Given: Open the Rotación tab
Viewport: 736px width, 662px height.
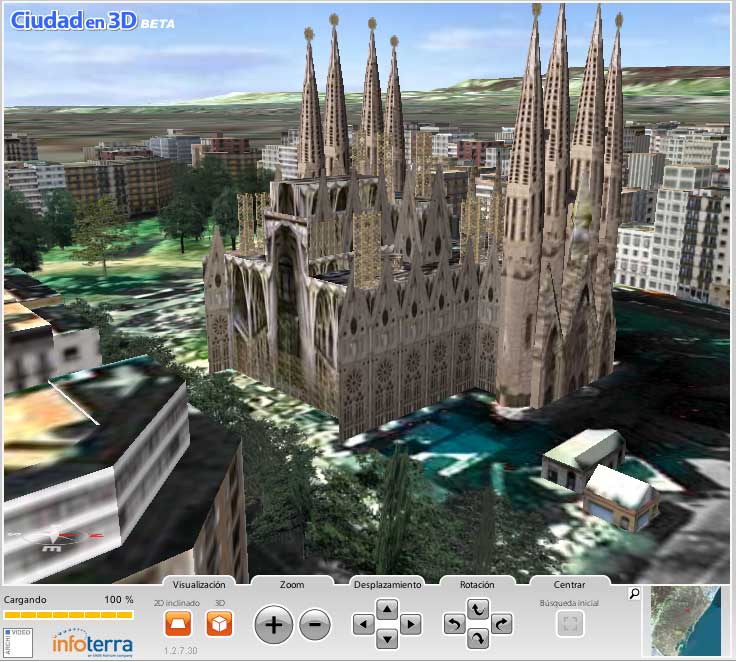Looking at the screenshot, I should coord(477,585).
